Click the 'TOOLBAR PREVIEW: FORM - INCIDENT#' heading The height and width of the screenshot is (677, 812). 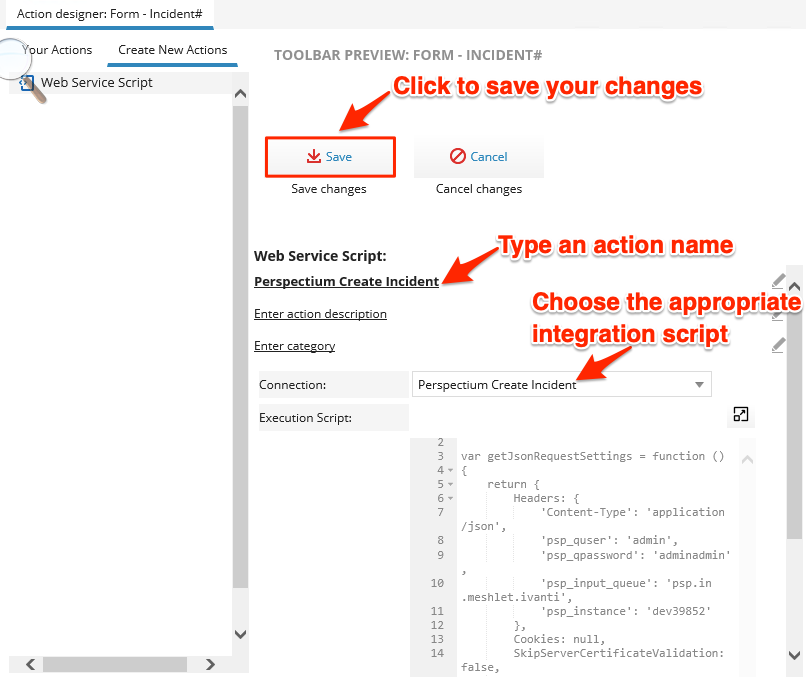[408, 55]
